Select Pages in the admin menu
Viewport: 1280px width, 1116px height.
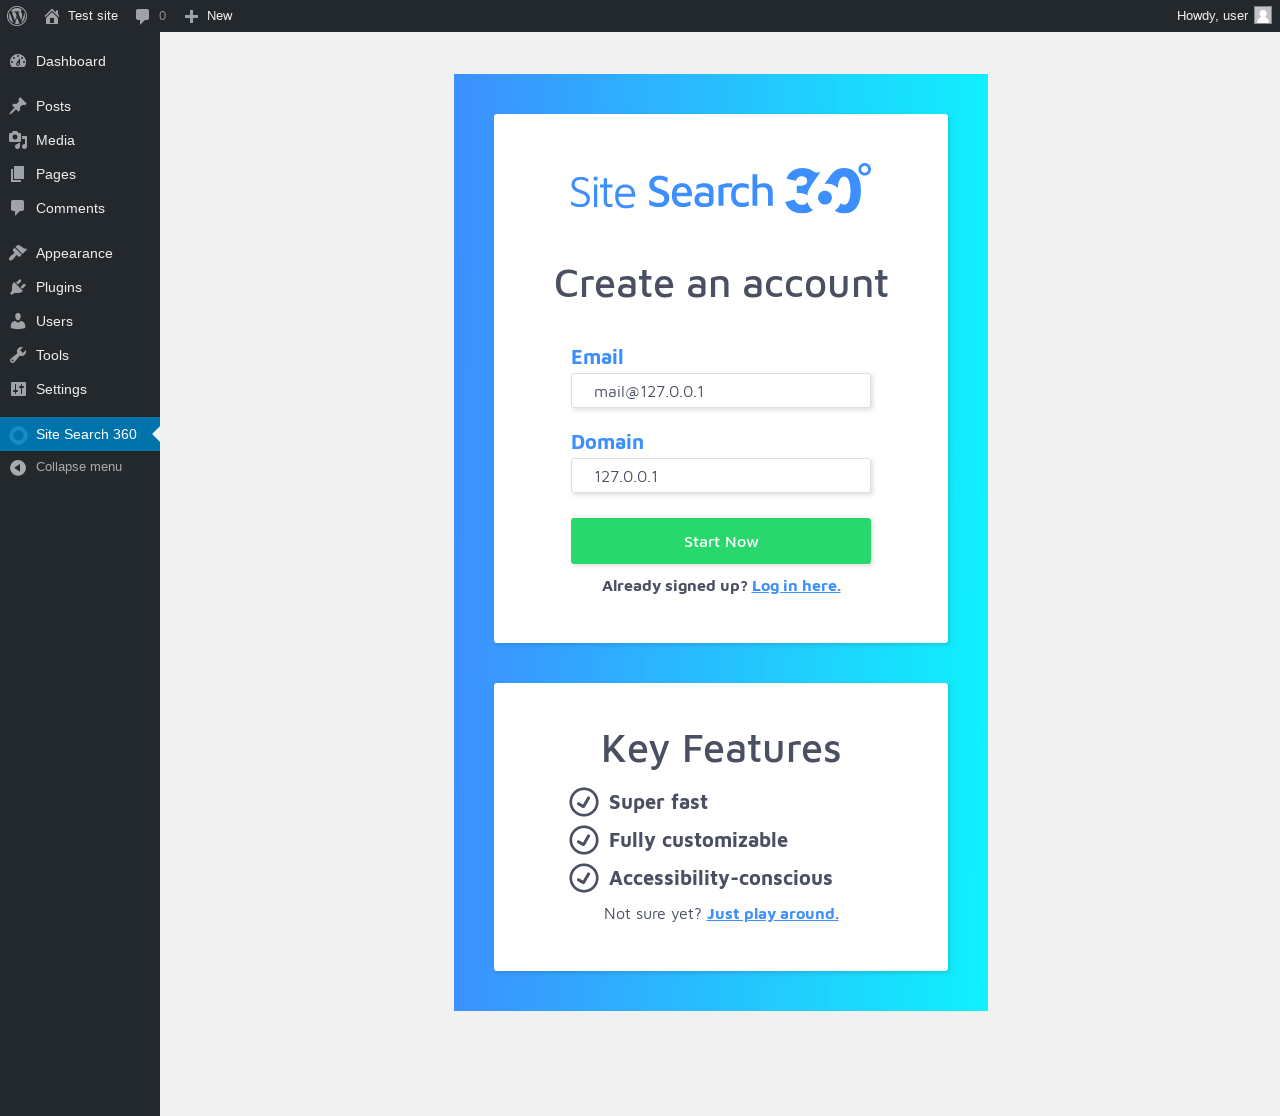[x=80, y=174]
